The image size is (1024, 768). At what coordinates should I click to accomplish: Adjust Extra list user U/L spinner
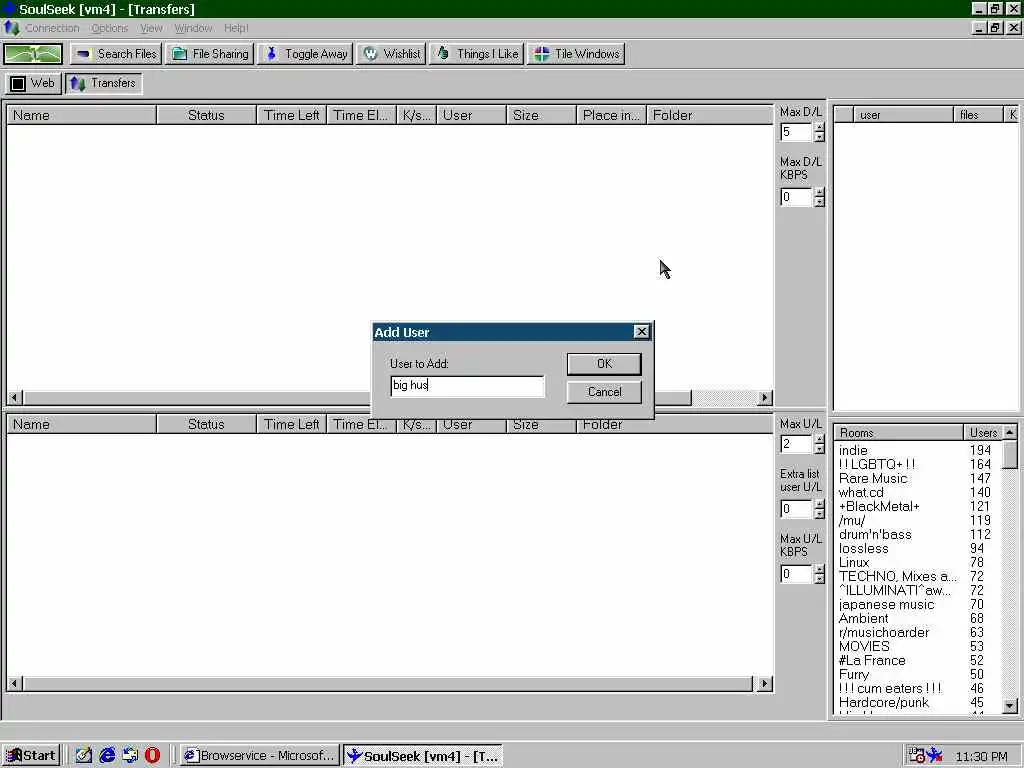819,509
